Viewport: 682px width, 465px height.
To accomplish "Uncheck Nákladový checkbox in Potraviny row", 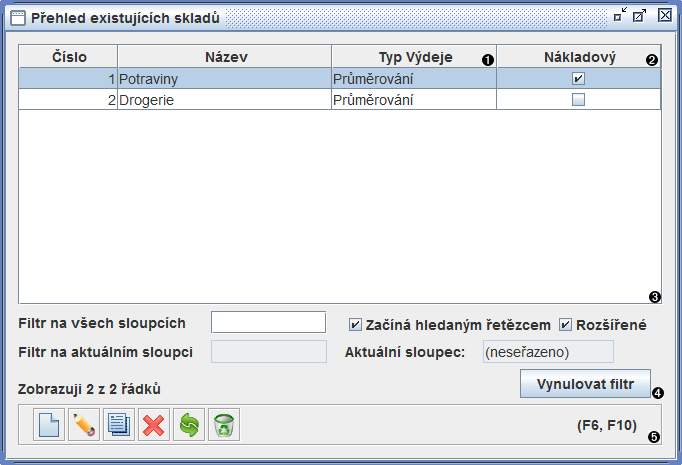I will click(x=578, y=79).
